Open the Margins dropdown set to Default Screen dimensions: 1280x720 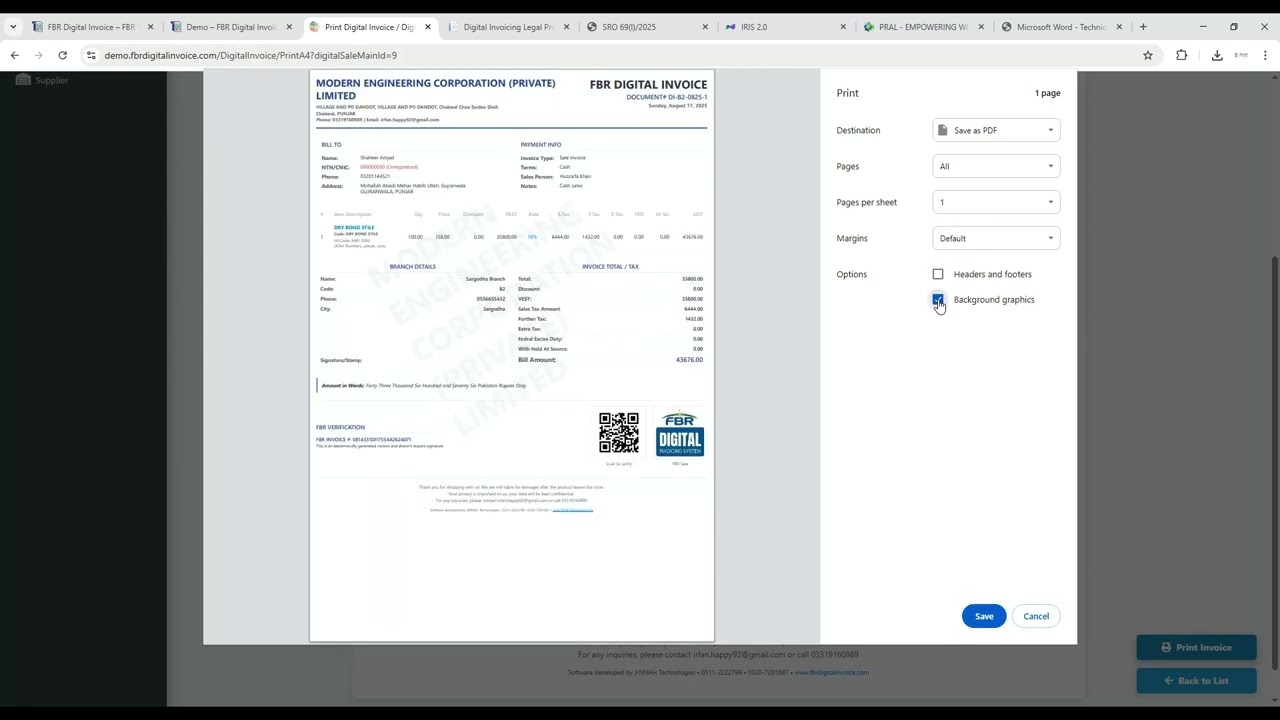(996, 238)
